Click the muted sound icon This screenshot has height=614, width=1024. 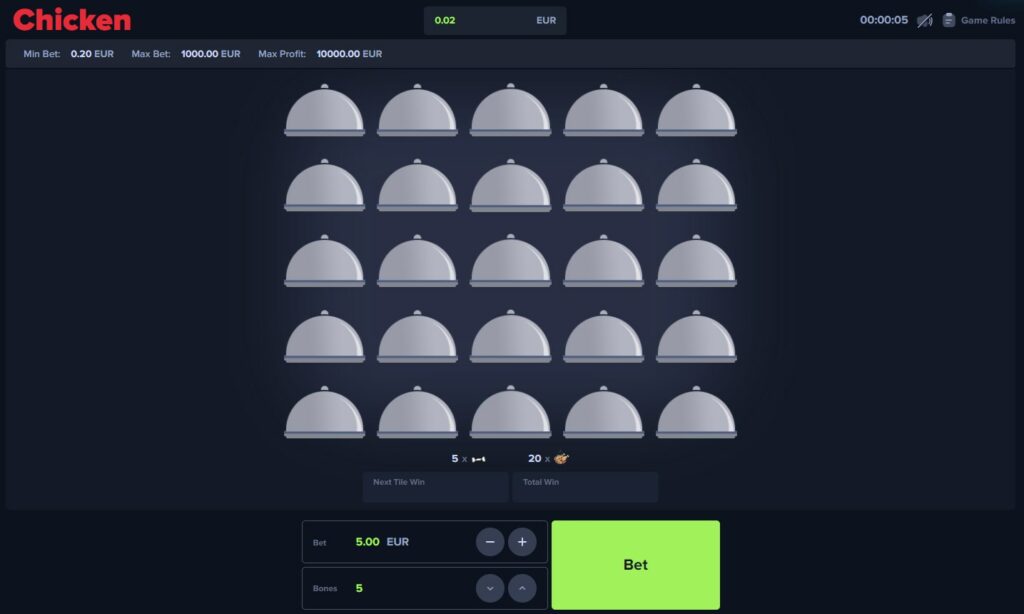(925, 20)
